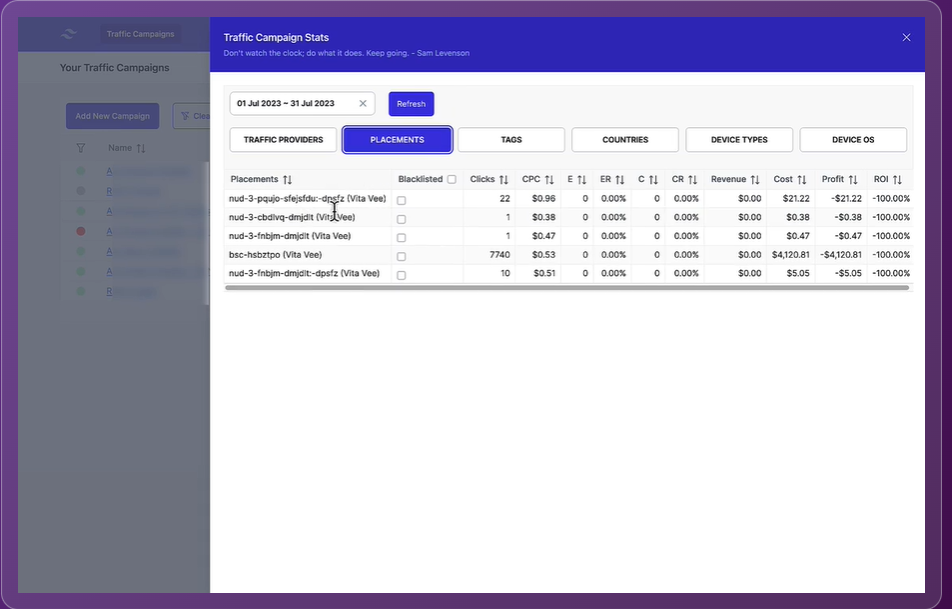This screenshot has width=952, height=609.
Task: Click placement nud-3-cbdlvq-dmjdlt (Vita Vee)
Action: click(291, 217)
